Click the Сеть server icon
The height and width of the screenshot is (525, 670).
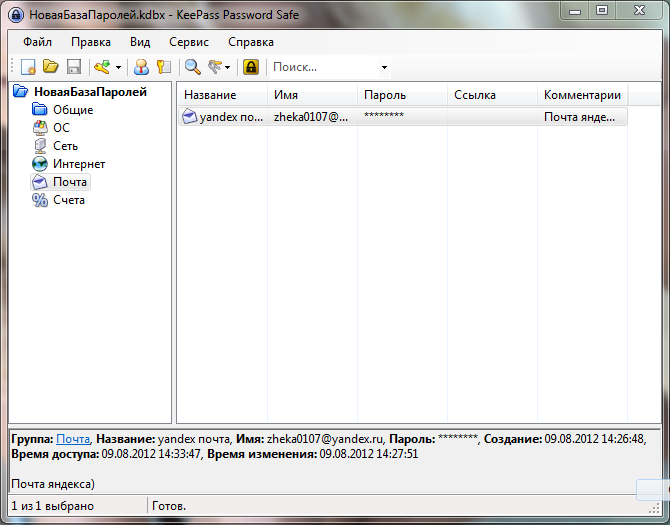coord(40,146)
